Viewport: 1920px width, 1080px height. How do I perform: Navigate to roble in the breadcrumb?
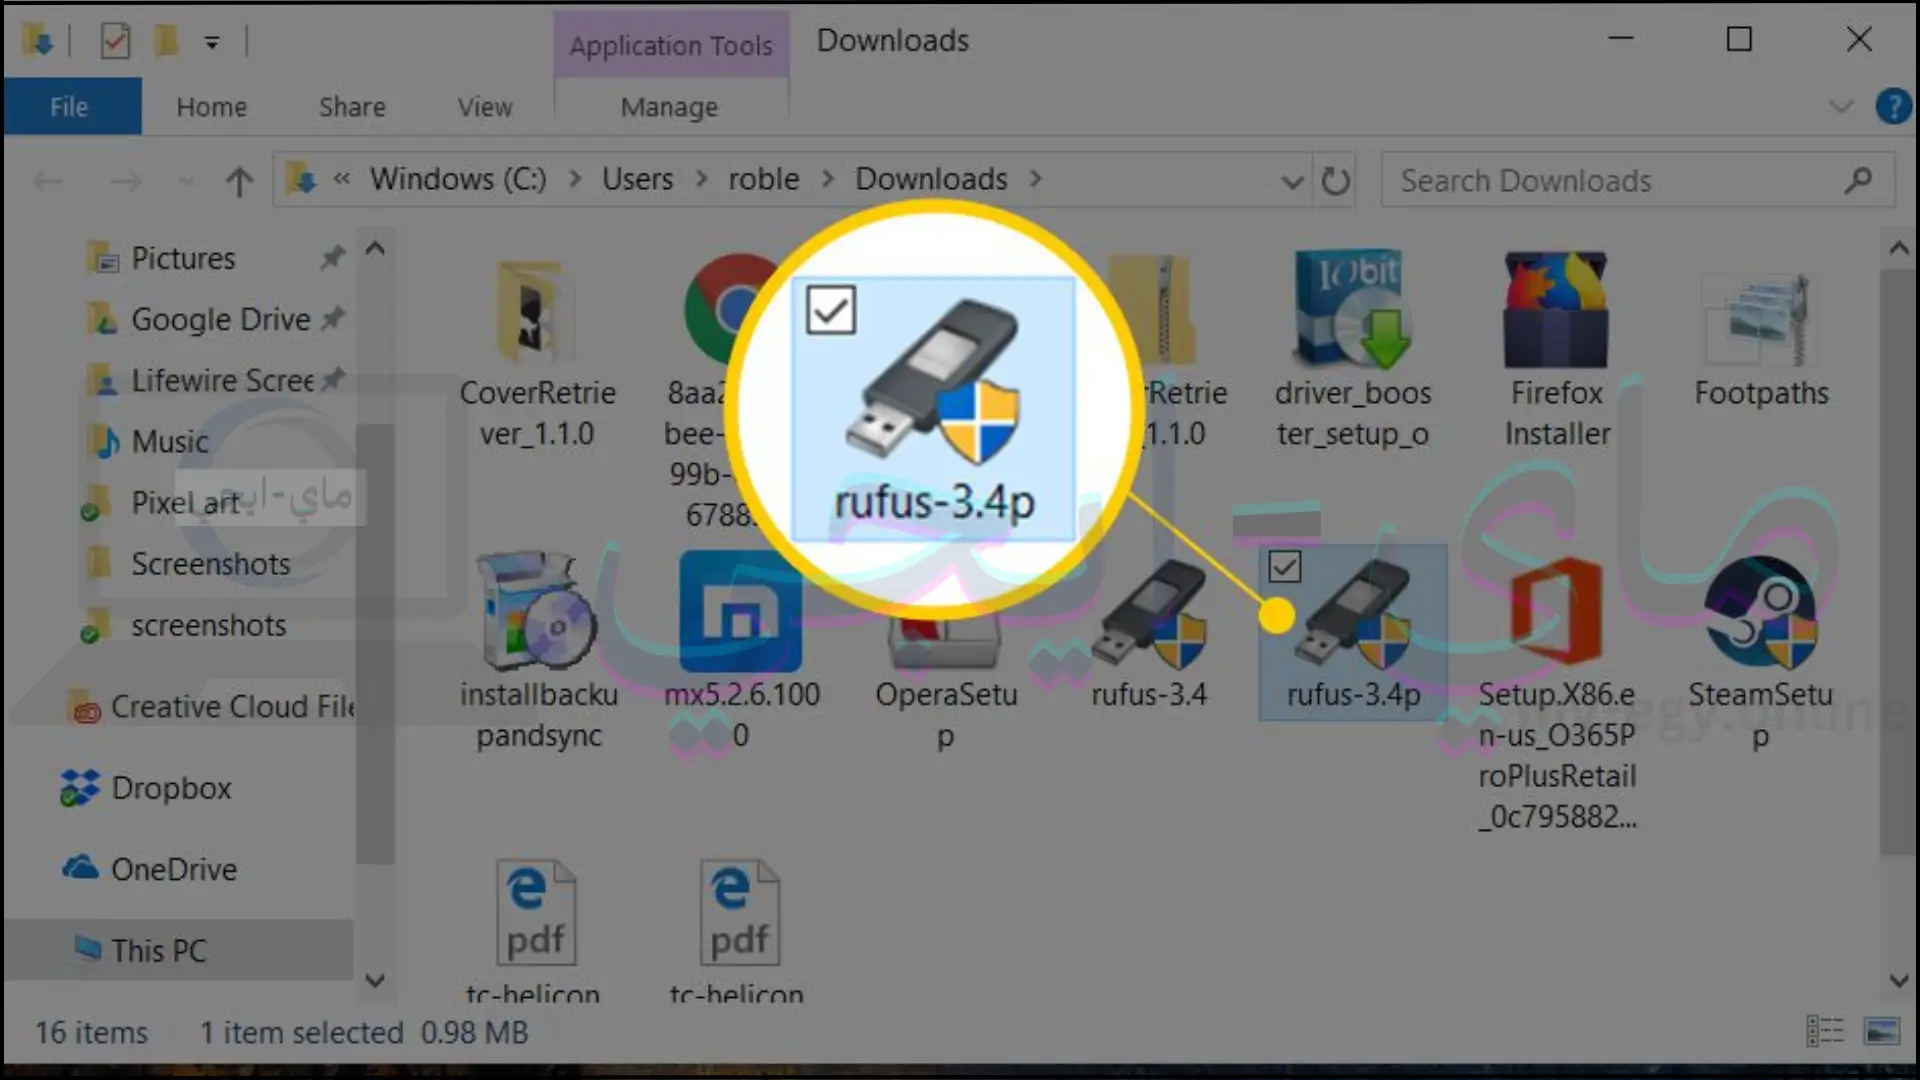tap(763, 179)
